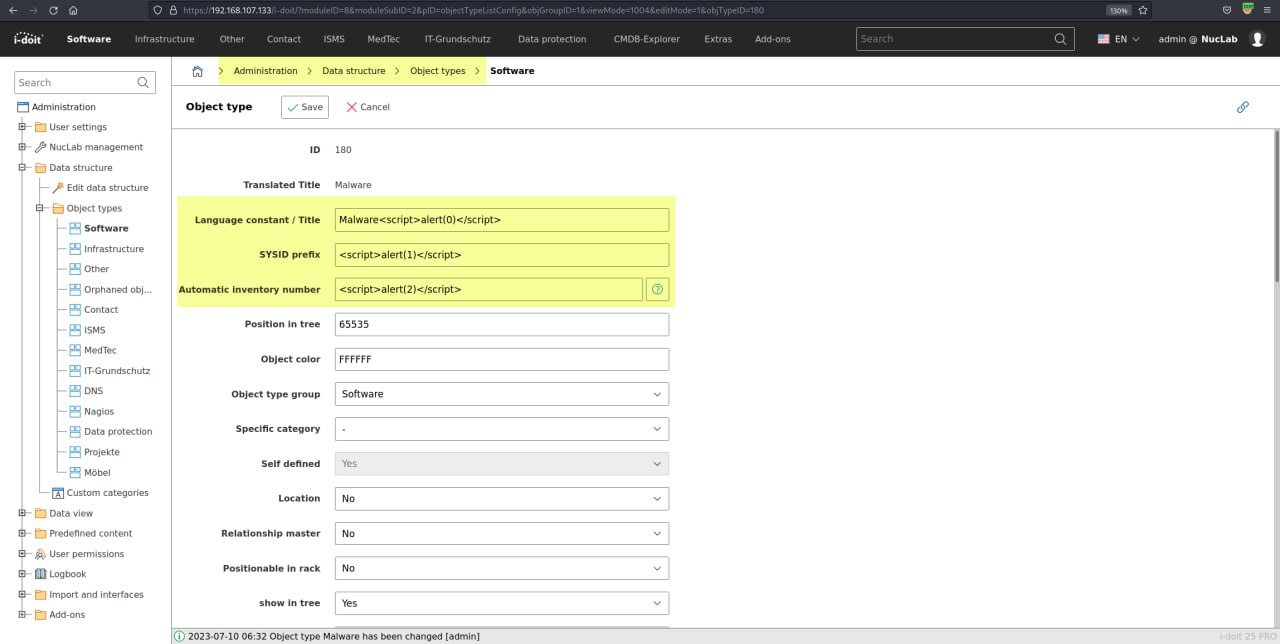Open the EN language selector
Viewport: 1280px width, 644px height.
click(1120, 39)
